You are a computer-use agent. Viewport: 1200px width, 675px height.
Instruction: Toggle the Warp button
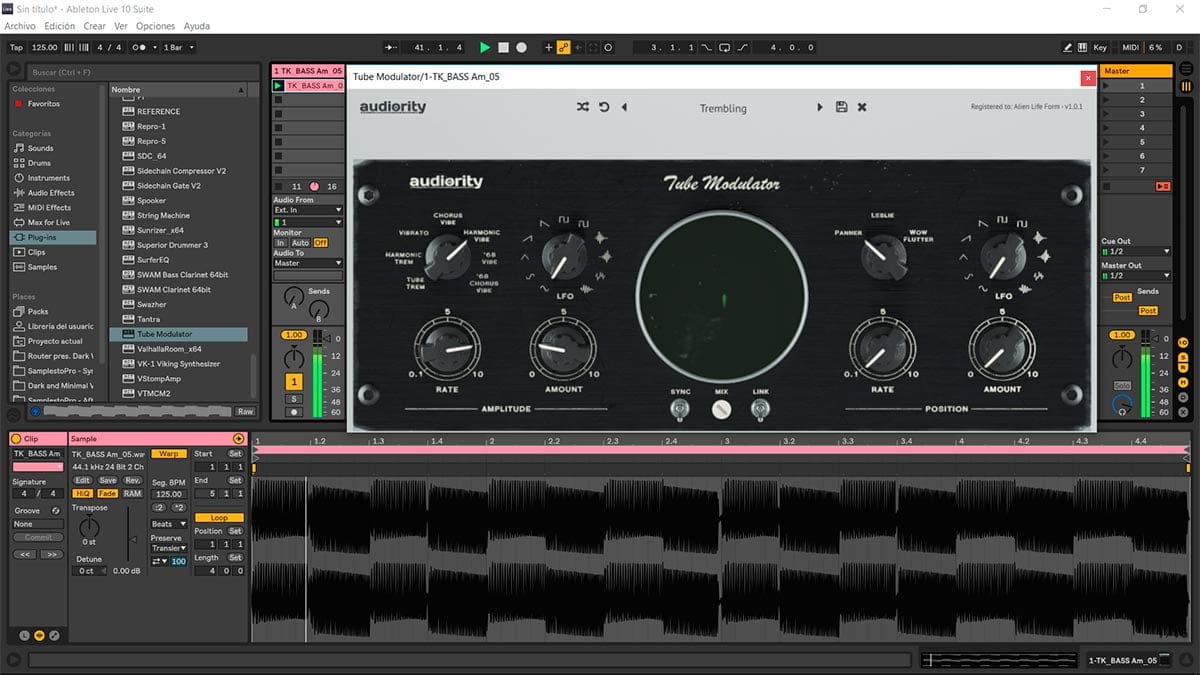click(169, 454)
